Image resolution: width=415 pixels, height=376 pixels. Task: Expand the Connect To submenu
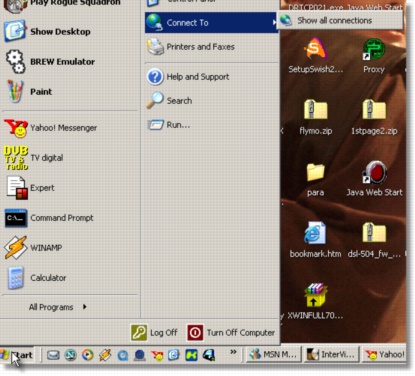[x=211, y=23]
